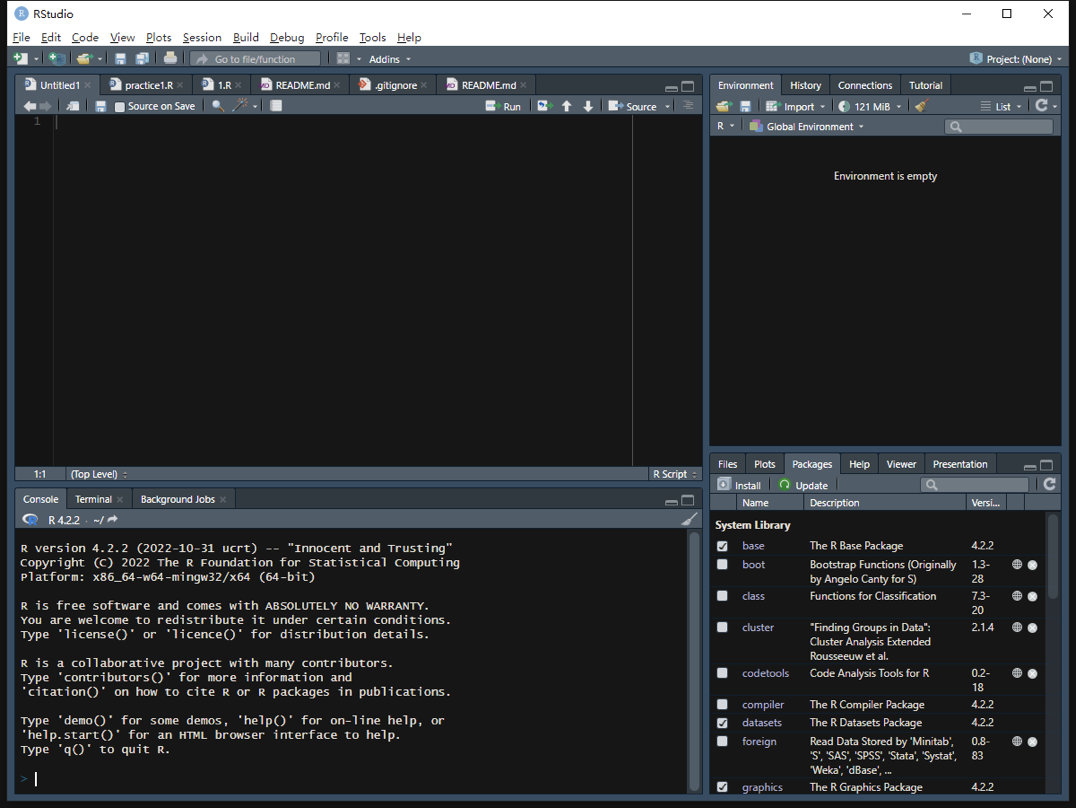The image size is (1076, 808).
Task: Open the Addins dropdown
Action: point(389,59)
